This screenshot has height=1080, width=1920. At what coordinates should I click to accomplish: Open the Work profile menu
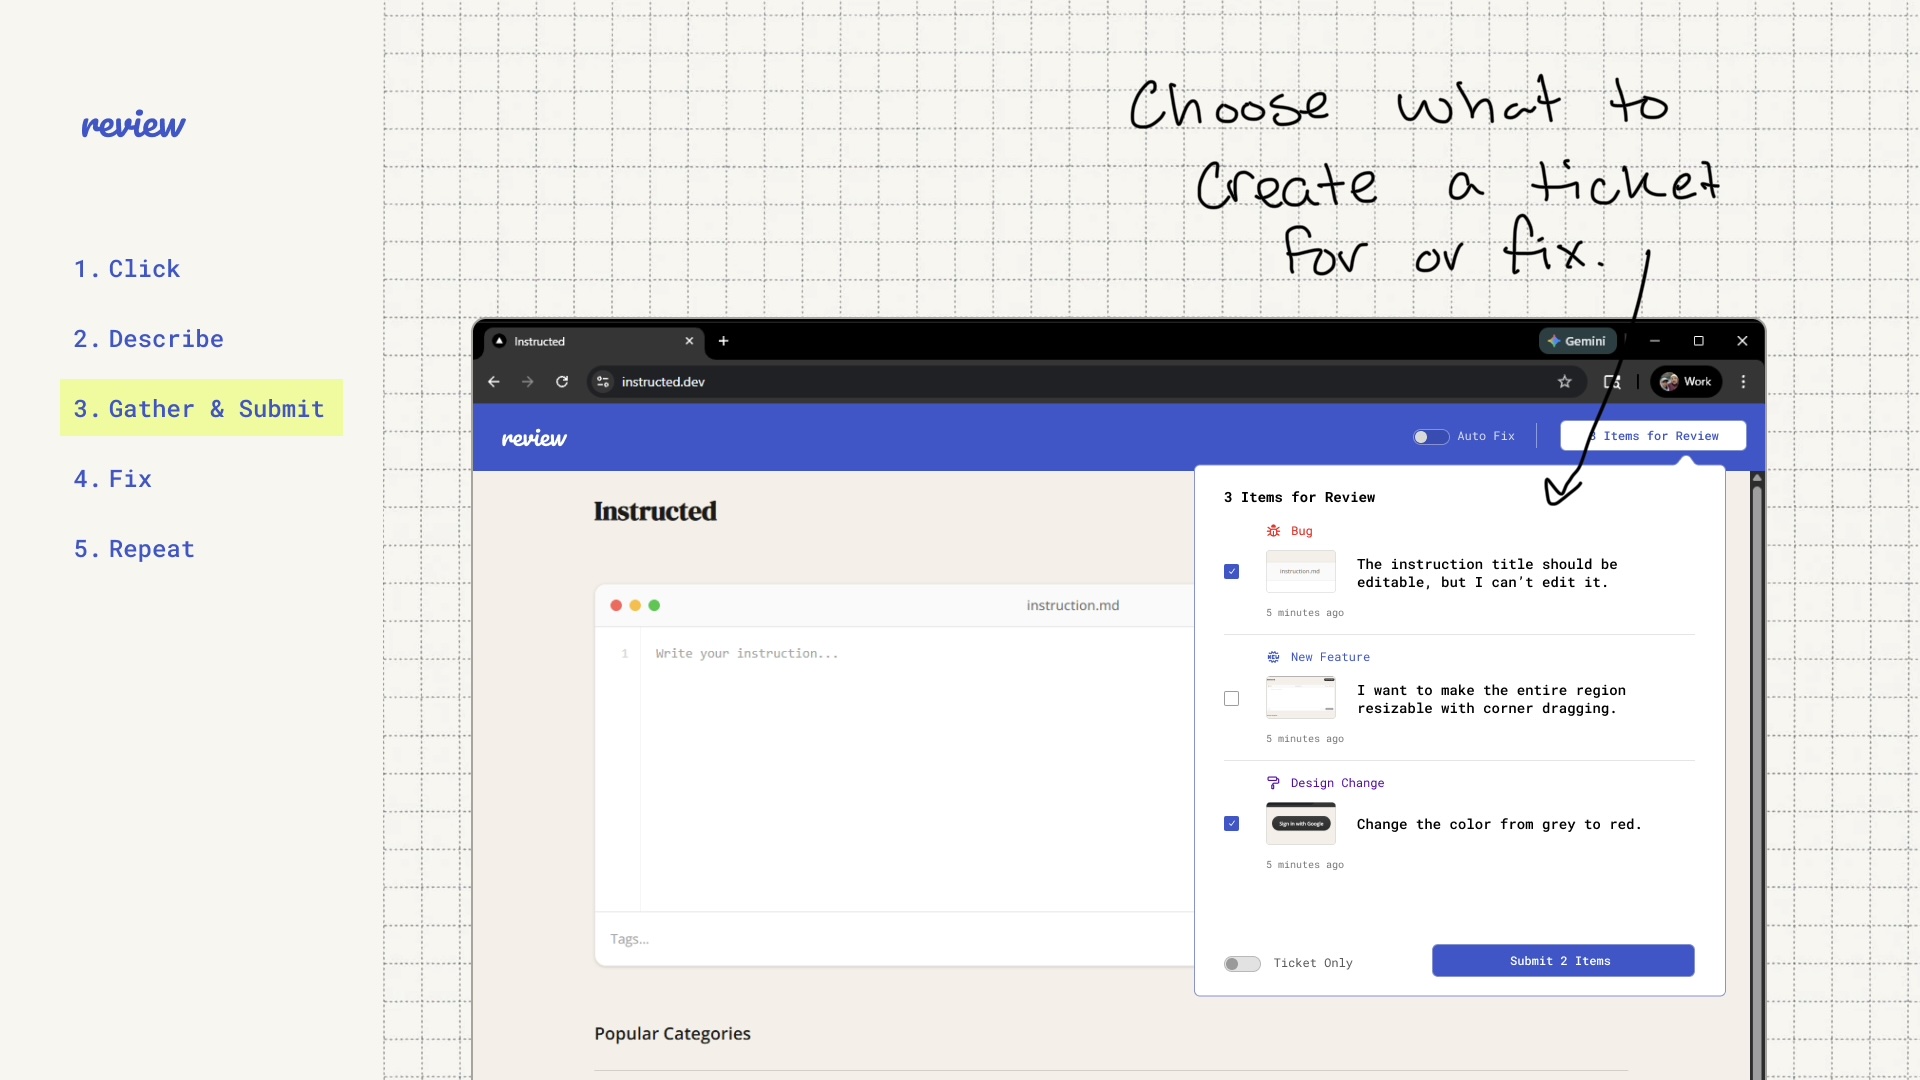pyautogui.click(x=1686, y=382)
